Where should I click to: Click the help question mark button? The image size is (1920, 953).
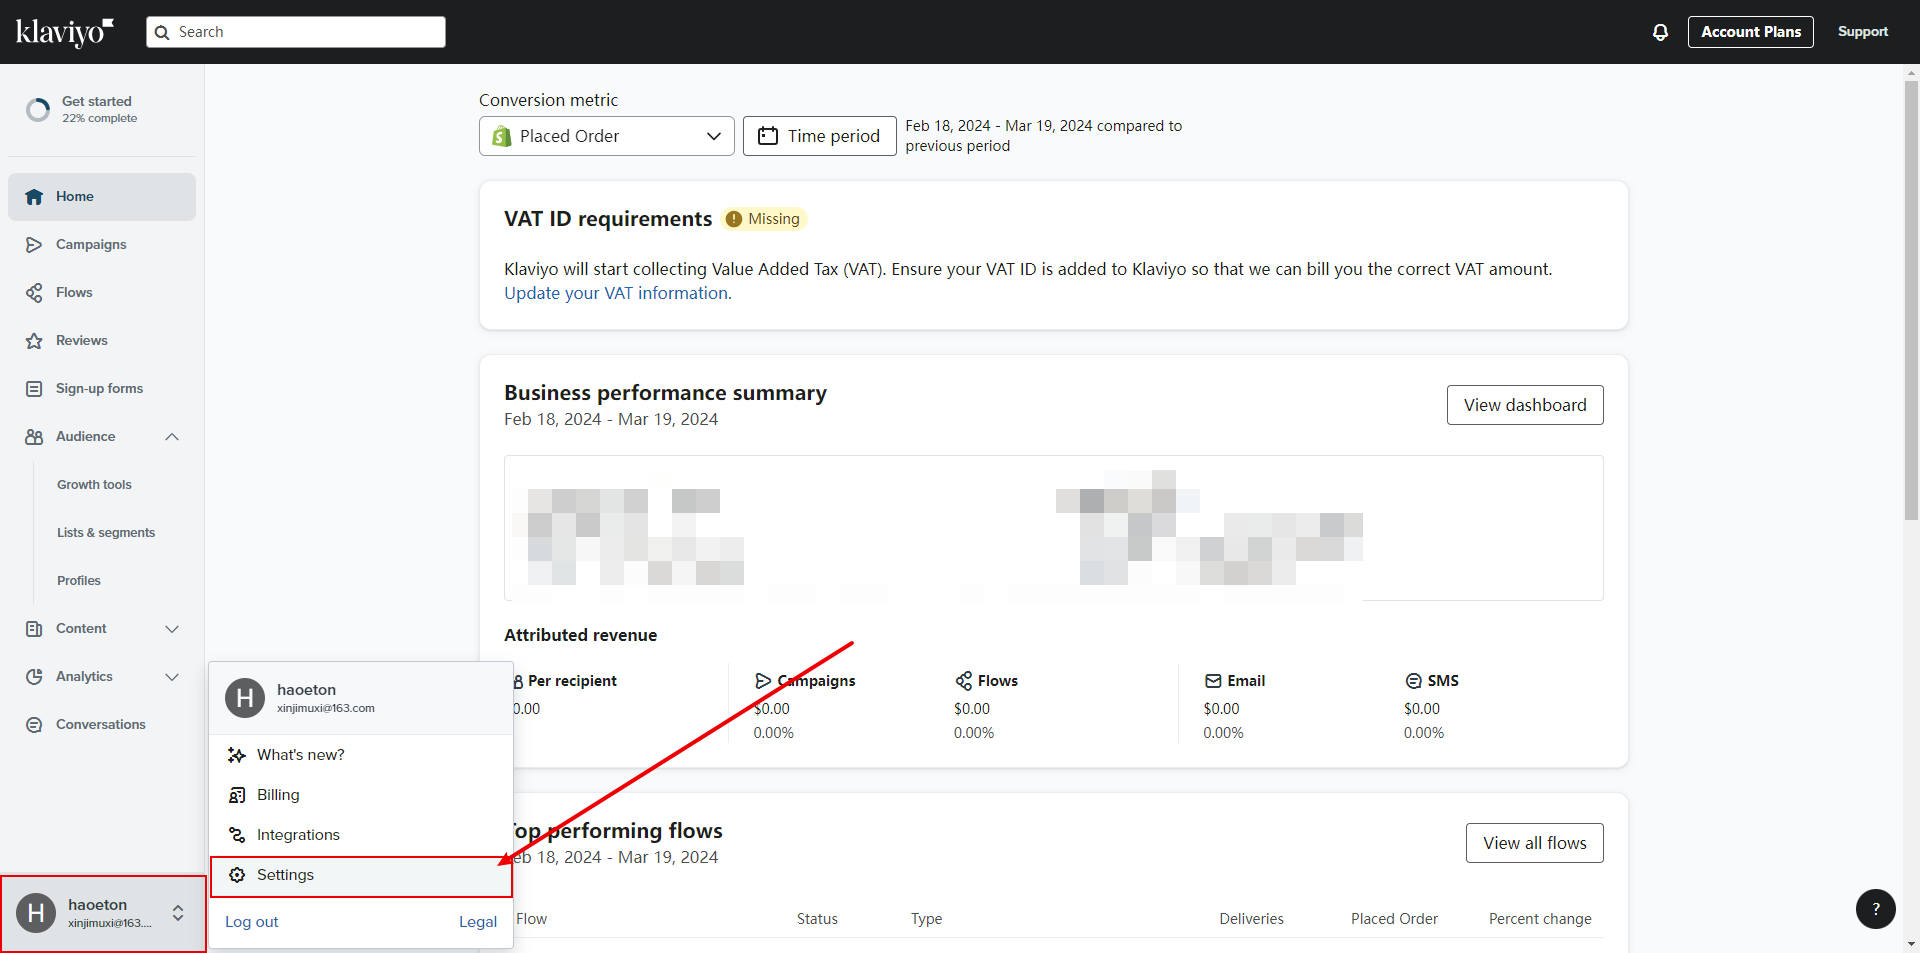(x=1876, y=909)
